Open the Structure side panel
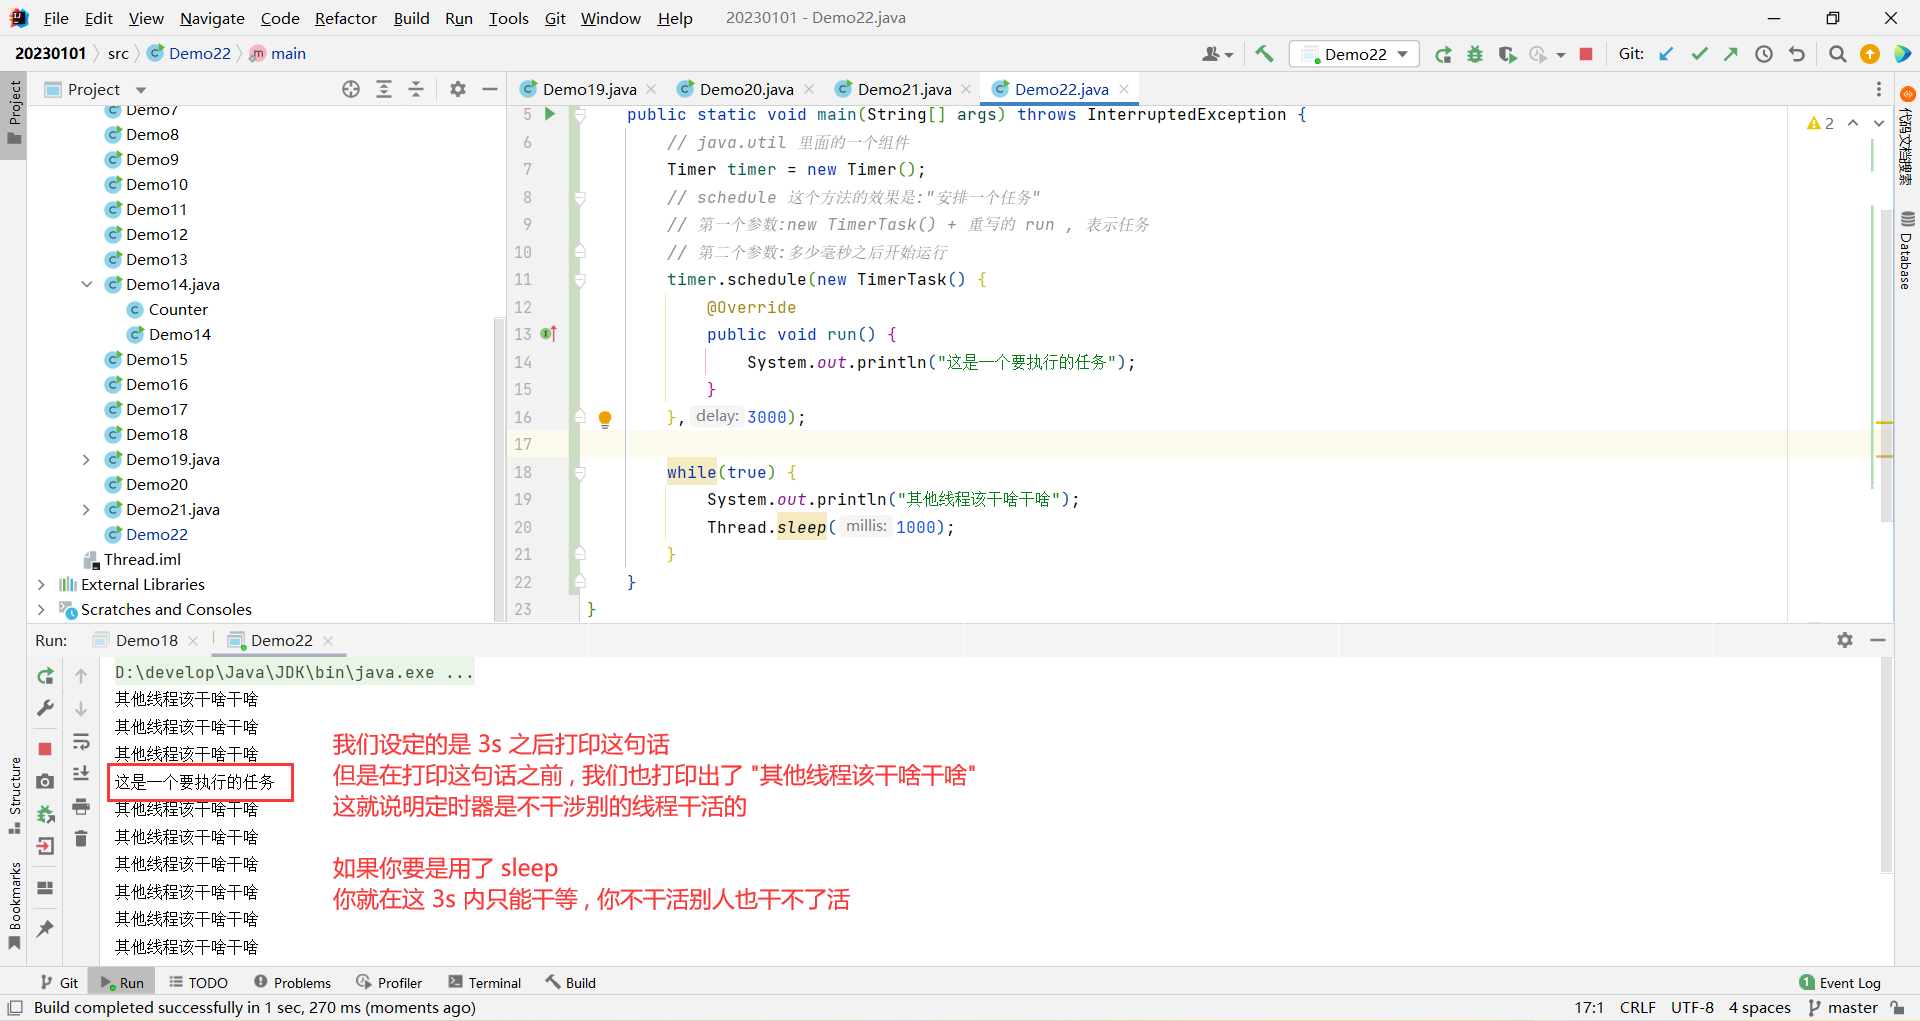The image size is (1920, 1021). click(x=14, y=796)
